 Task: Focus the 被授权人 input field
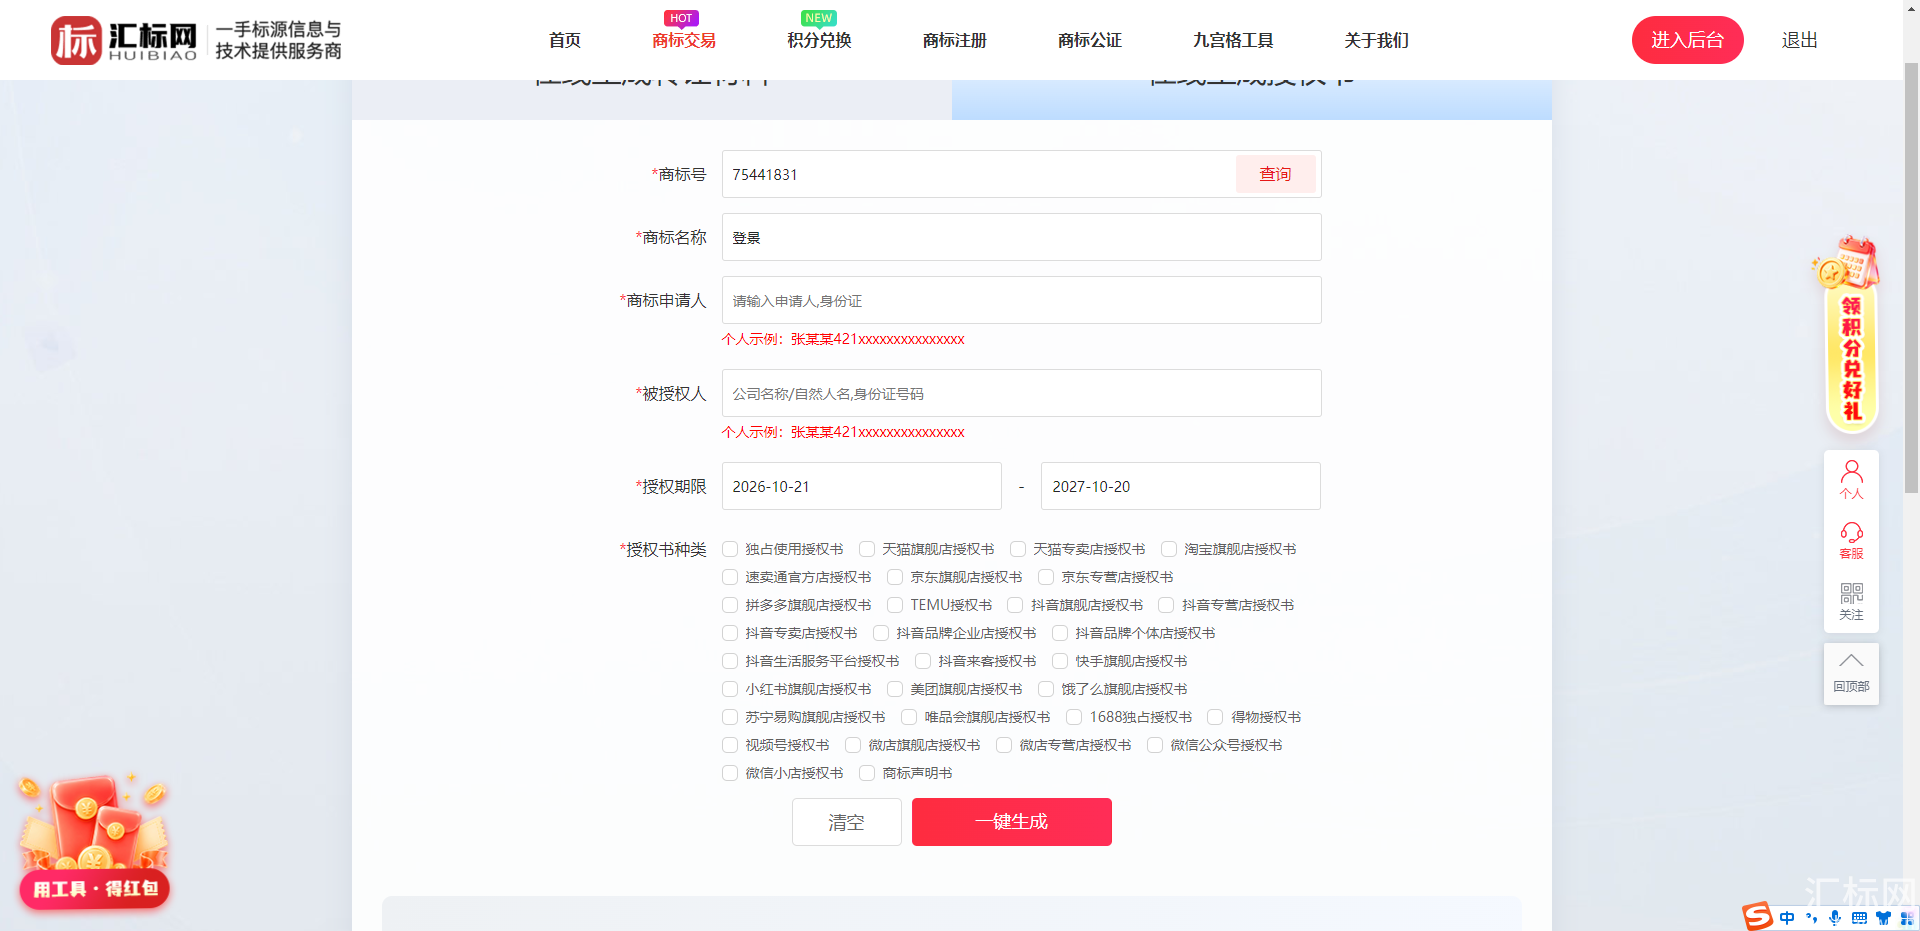tap(1022, 393)
